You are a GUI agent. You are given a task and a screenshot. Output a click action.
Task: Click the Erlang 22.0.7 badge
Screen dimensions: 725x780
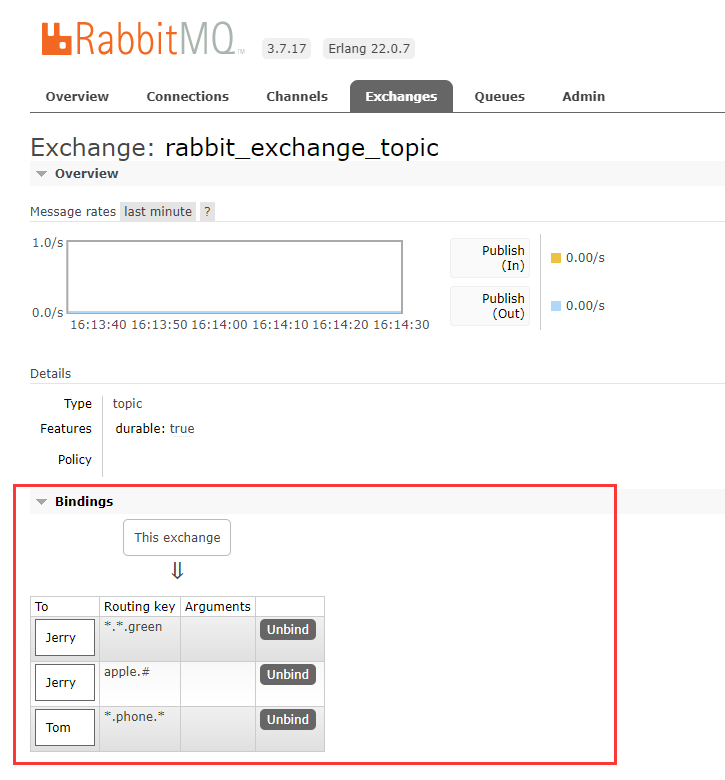[x=369, y=48]
